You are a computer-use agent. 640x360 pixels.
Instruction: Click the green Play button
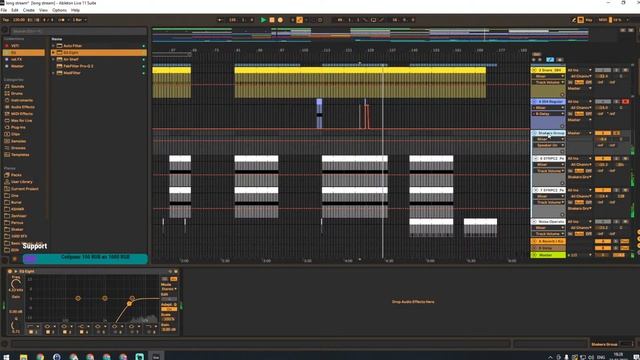[263, 20]
